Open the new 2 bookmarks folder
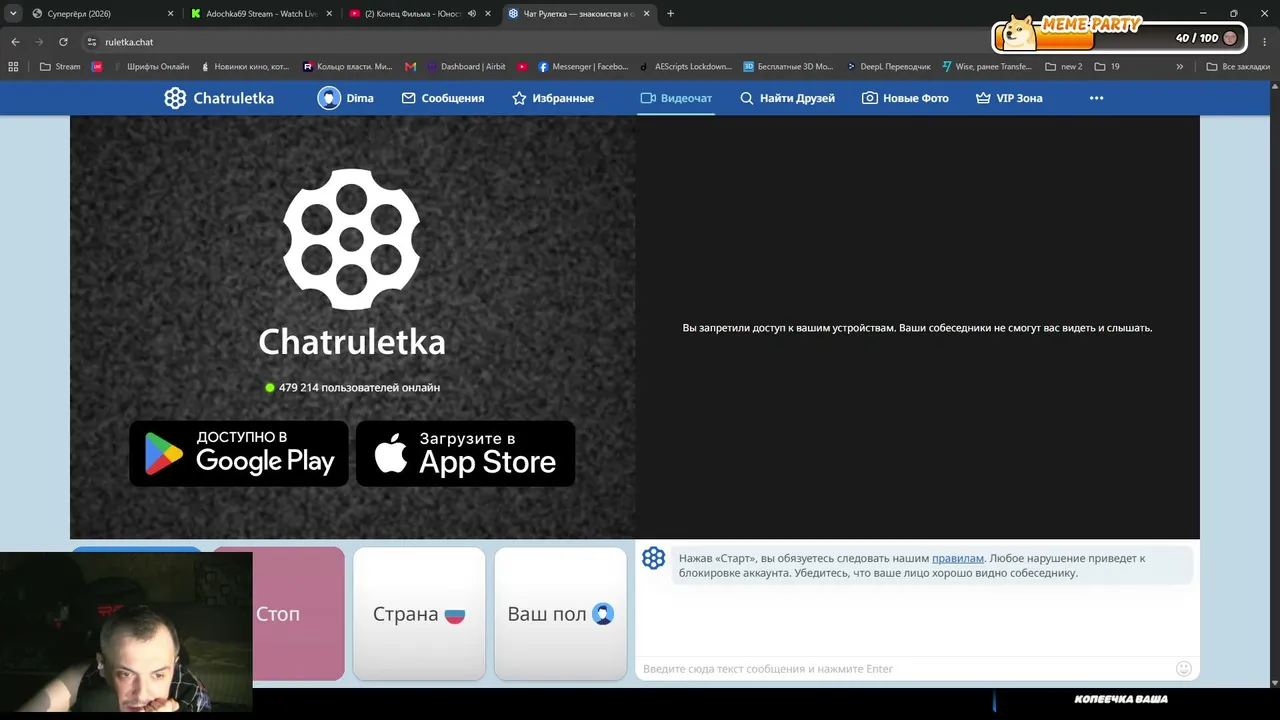Viewport: 1280px width, 720px height. click(x=1064, y=67)
